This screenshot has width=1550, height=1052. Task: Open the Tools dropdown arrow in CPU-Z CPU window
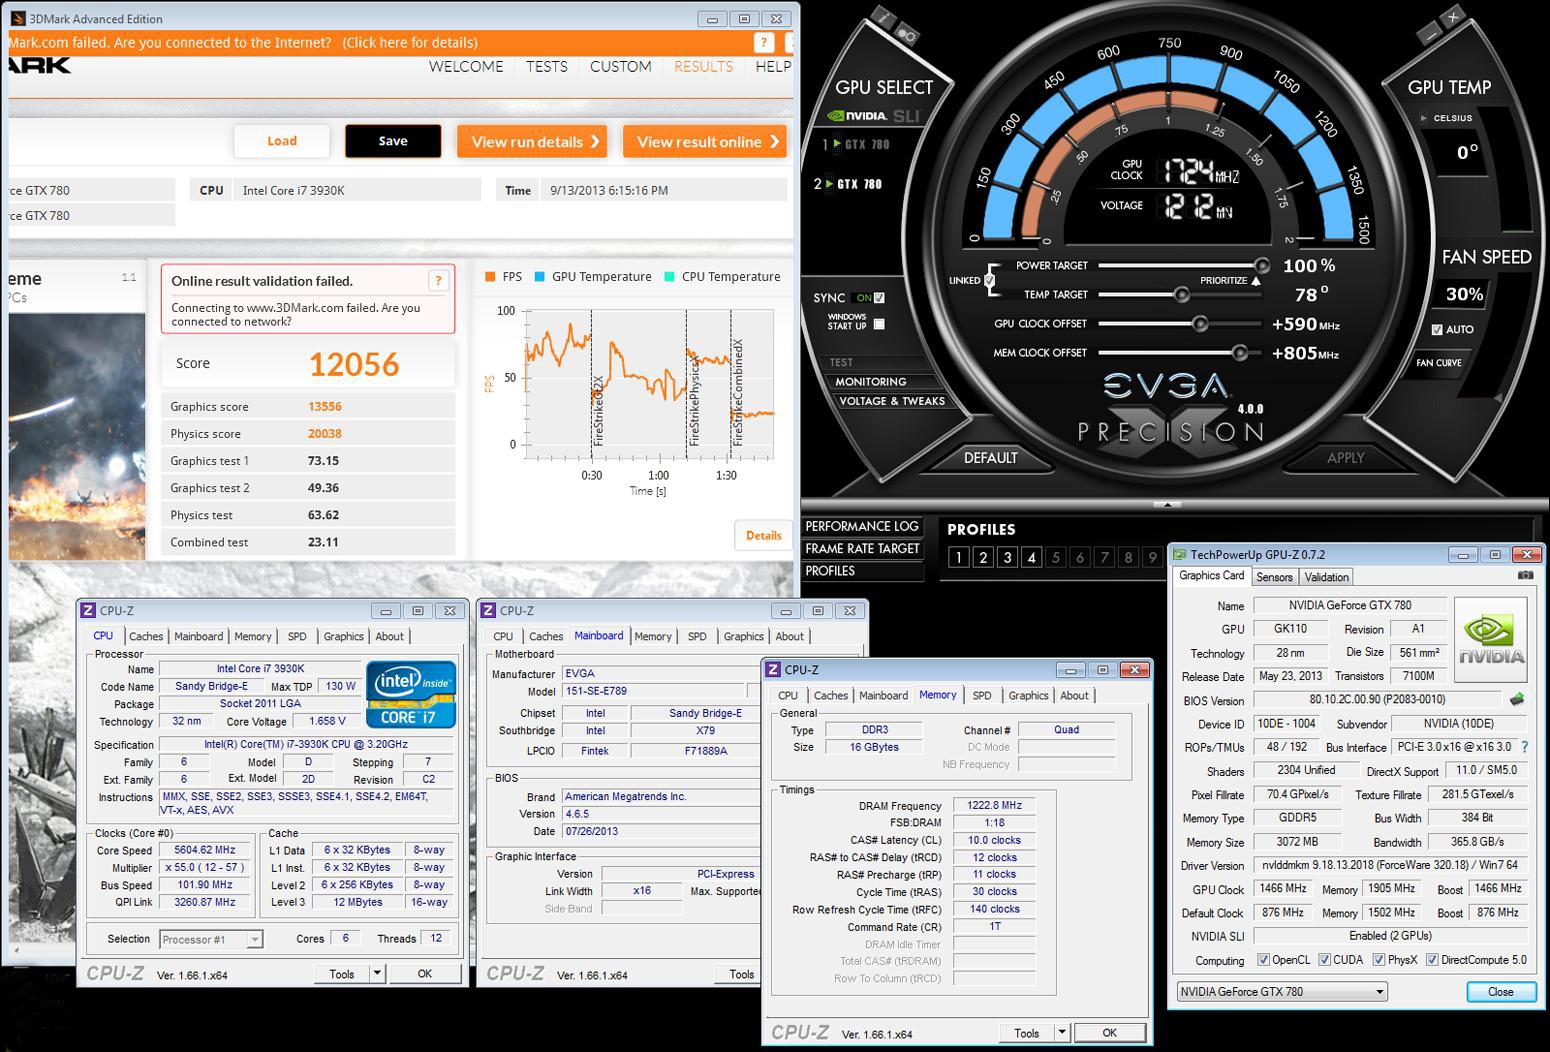tap(377, 974)
